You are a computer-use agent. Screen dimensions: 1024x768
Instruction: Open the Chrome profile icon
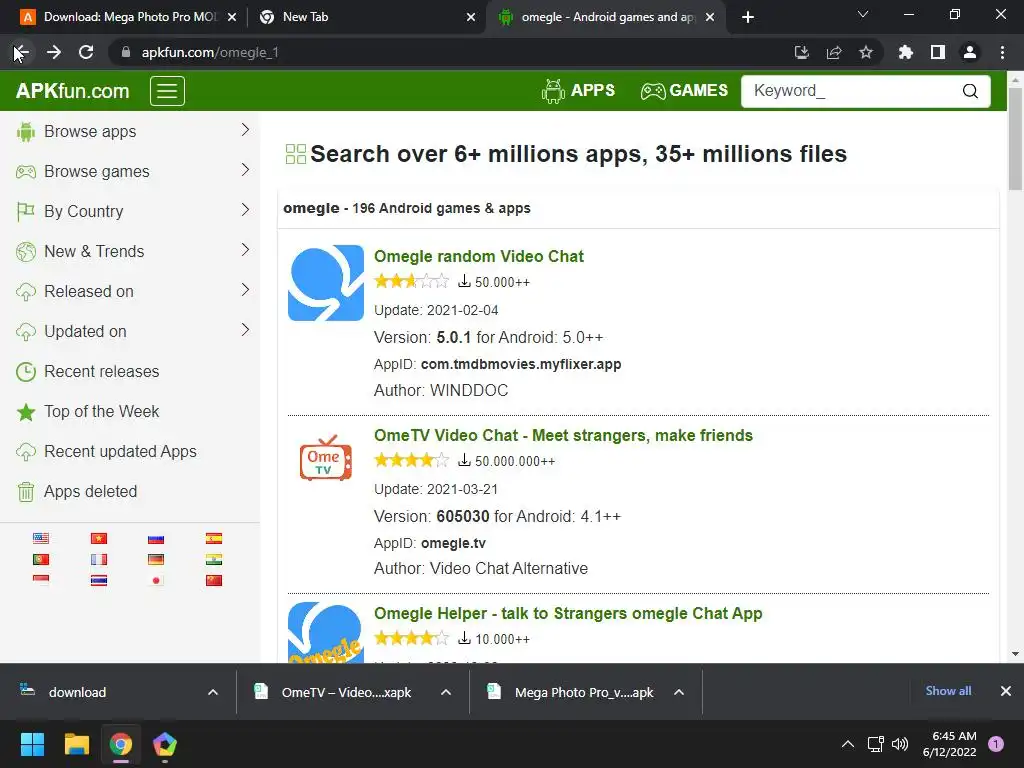tap(970, 52)
